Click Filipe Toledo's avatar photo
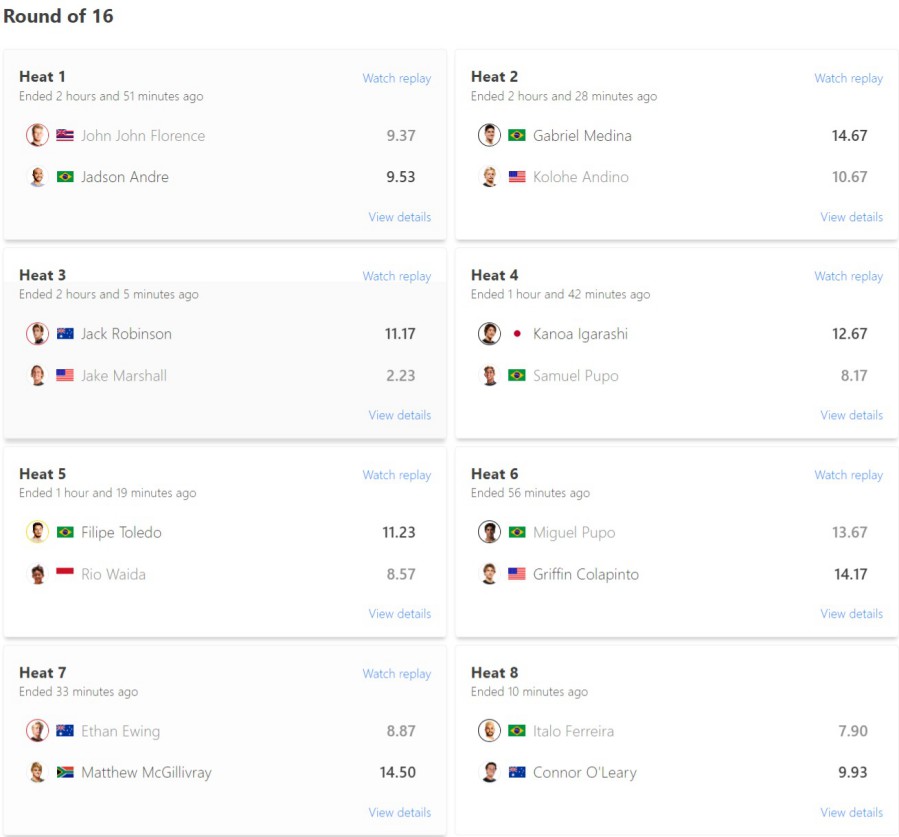Screen dimensions: 899x837 (37, 532)
